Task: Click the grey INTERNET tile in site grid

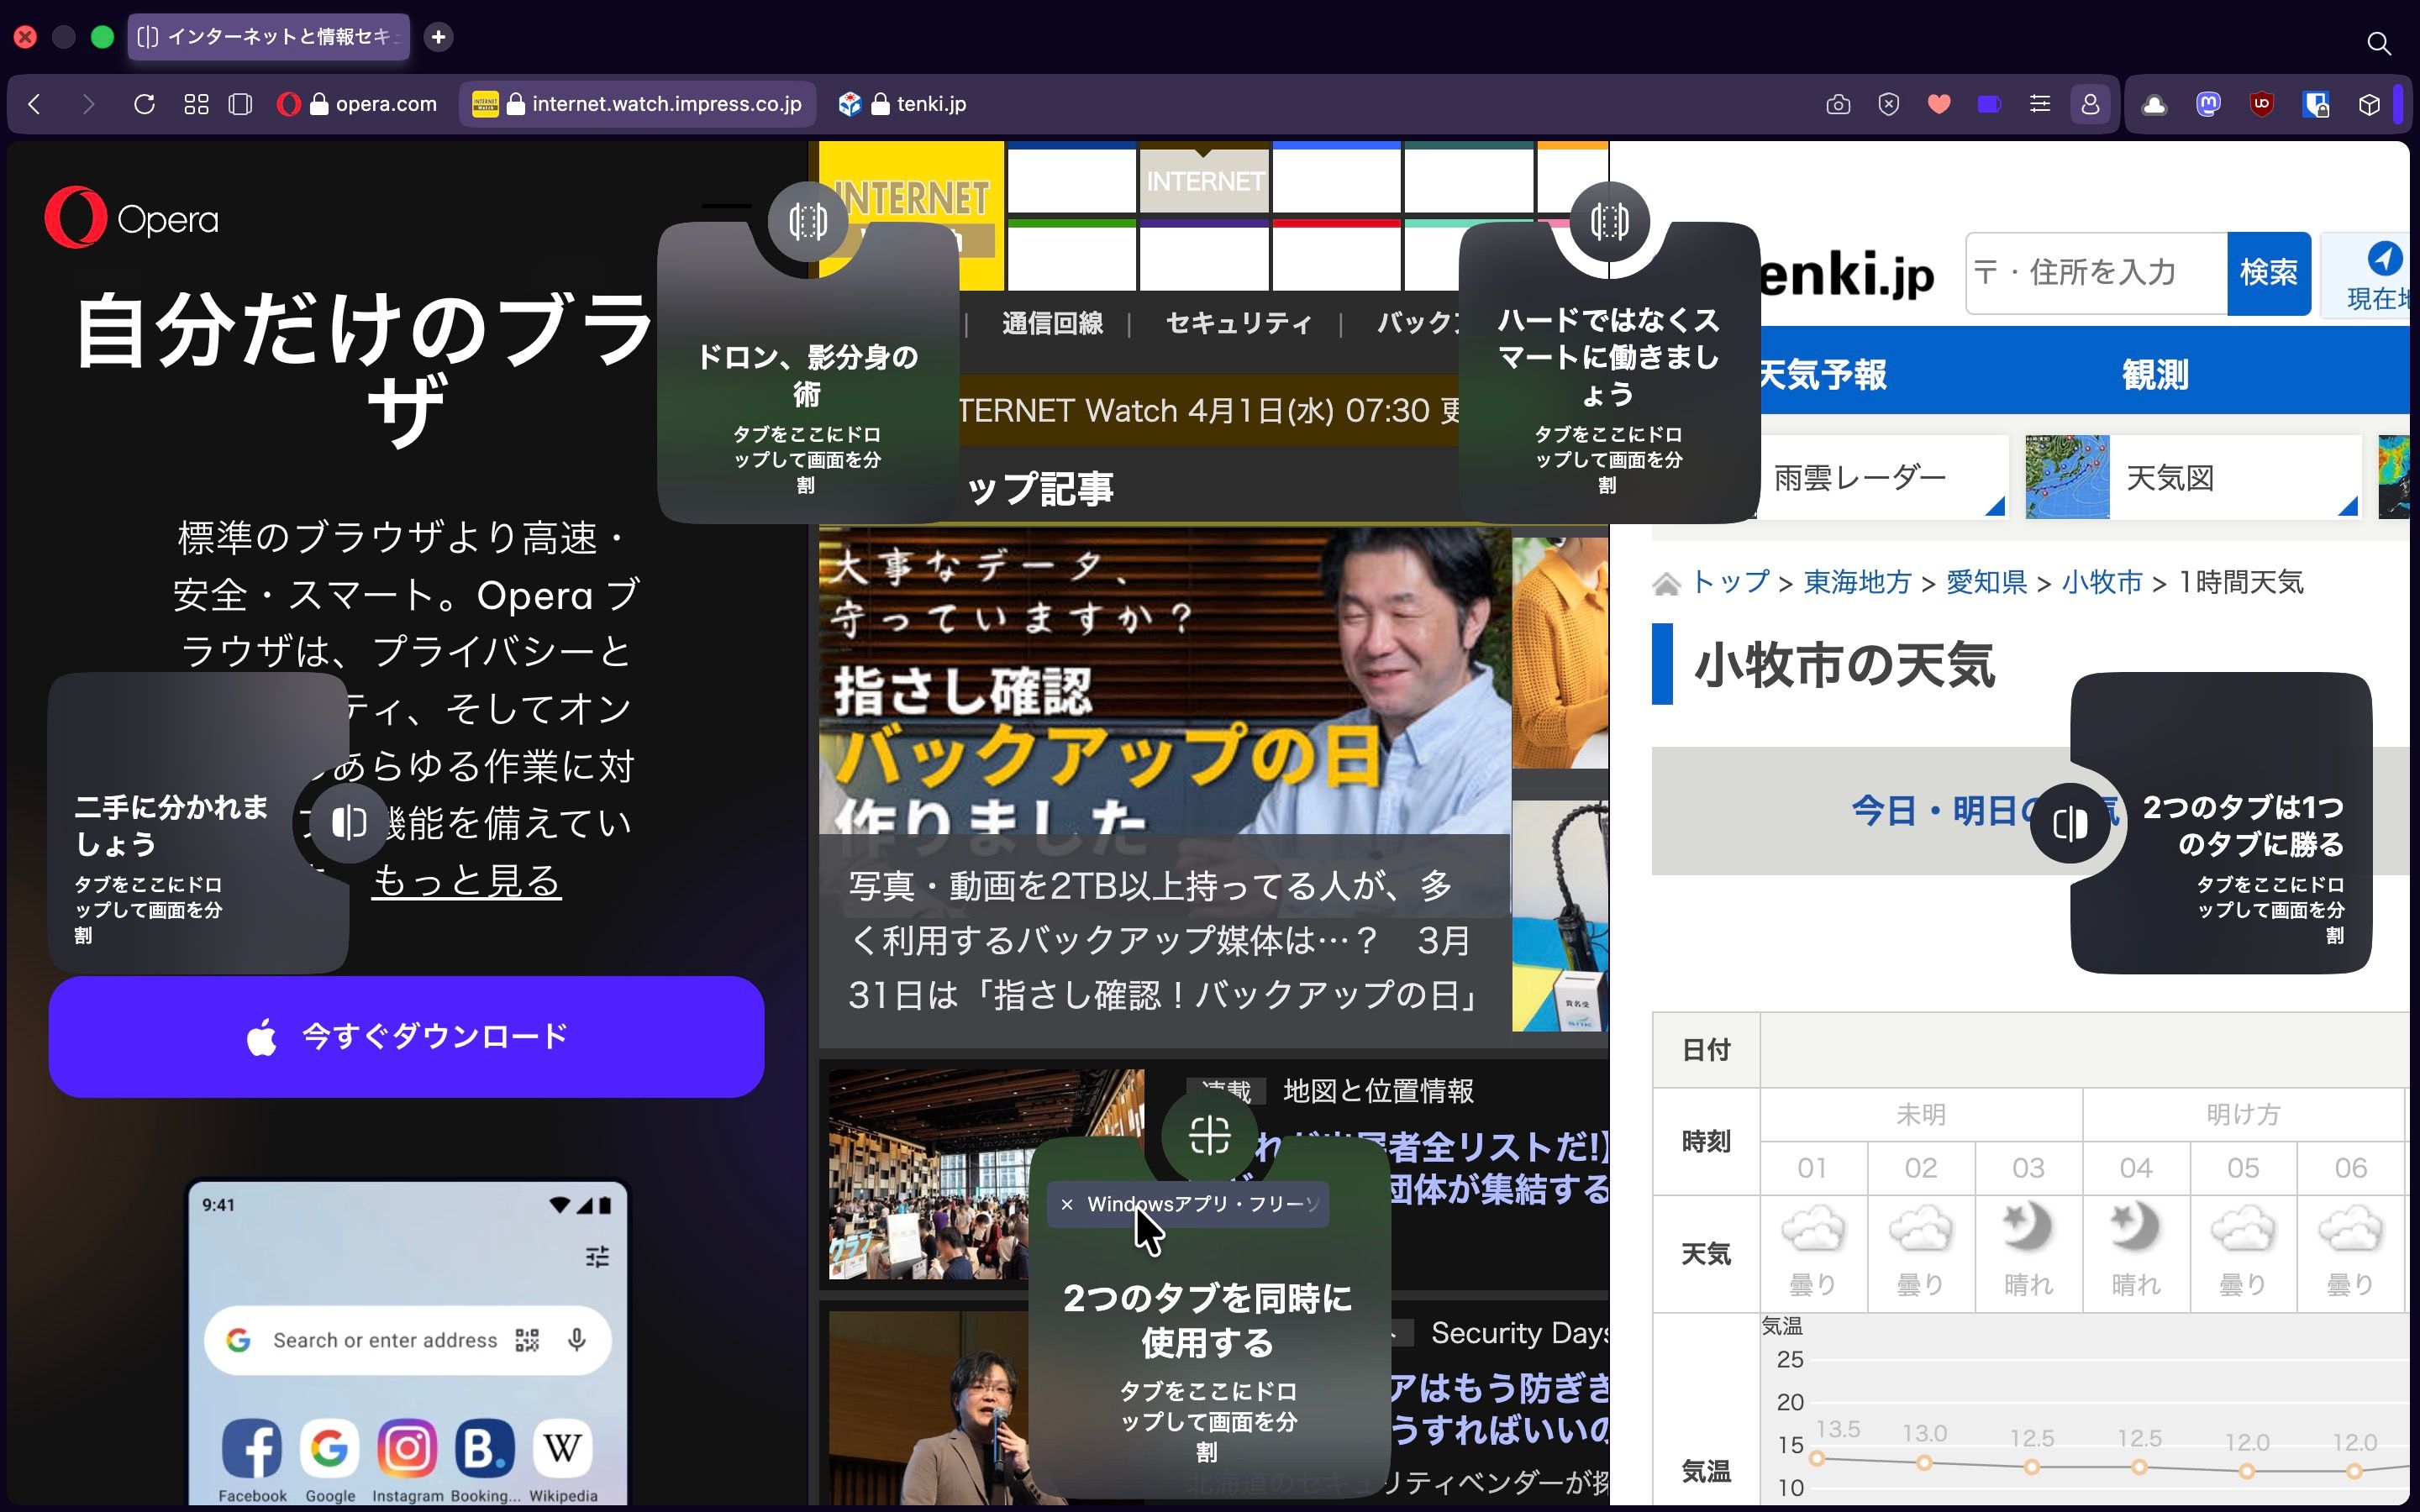Action: tap(1204, 181)
